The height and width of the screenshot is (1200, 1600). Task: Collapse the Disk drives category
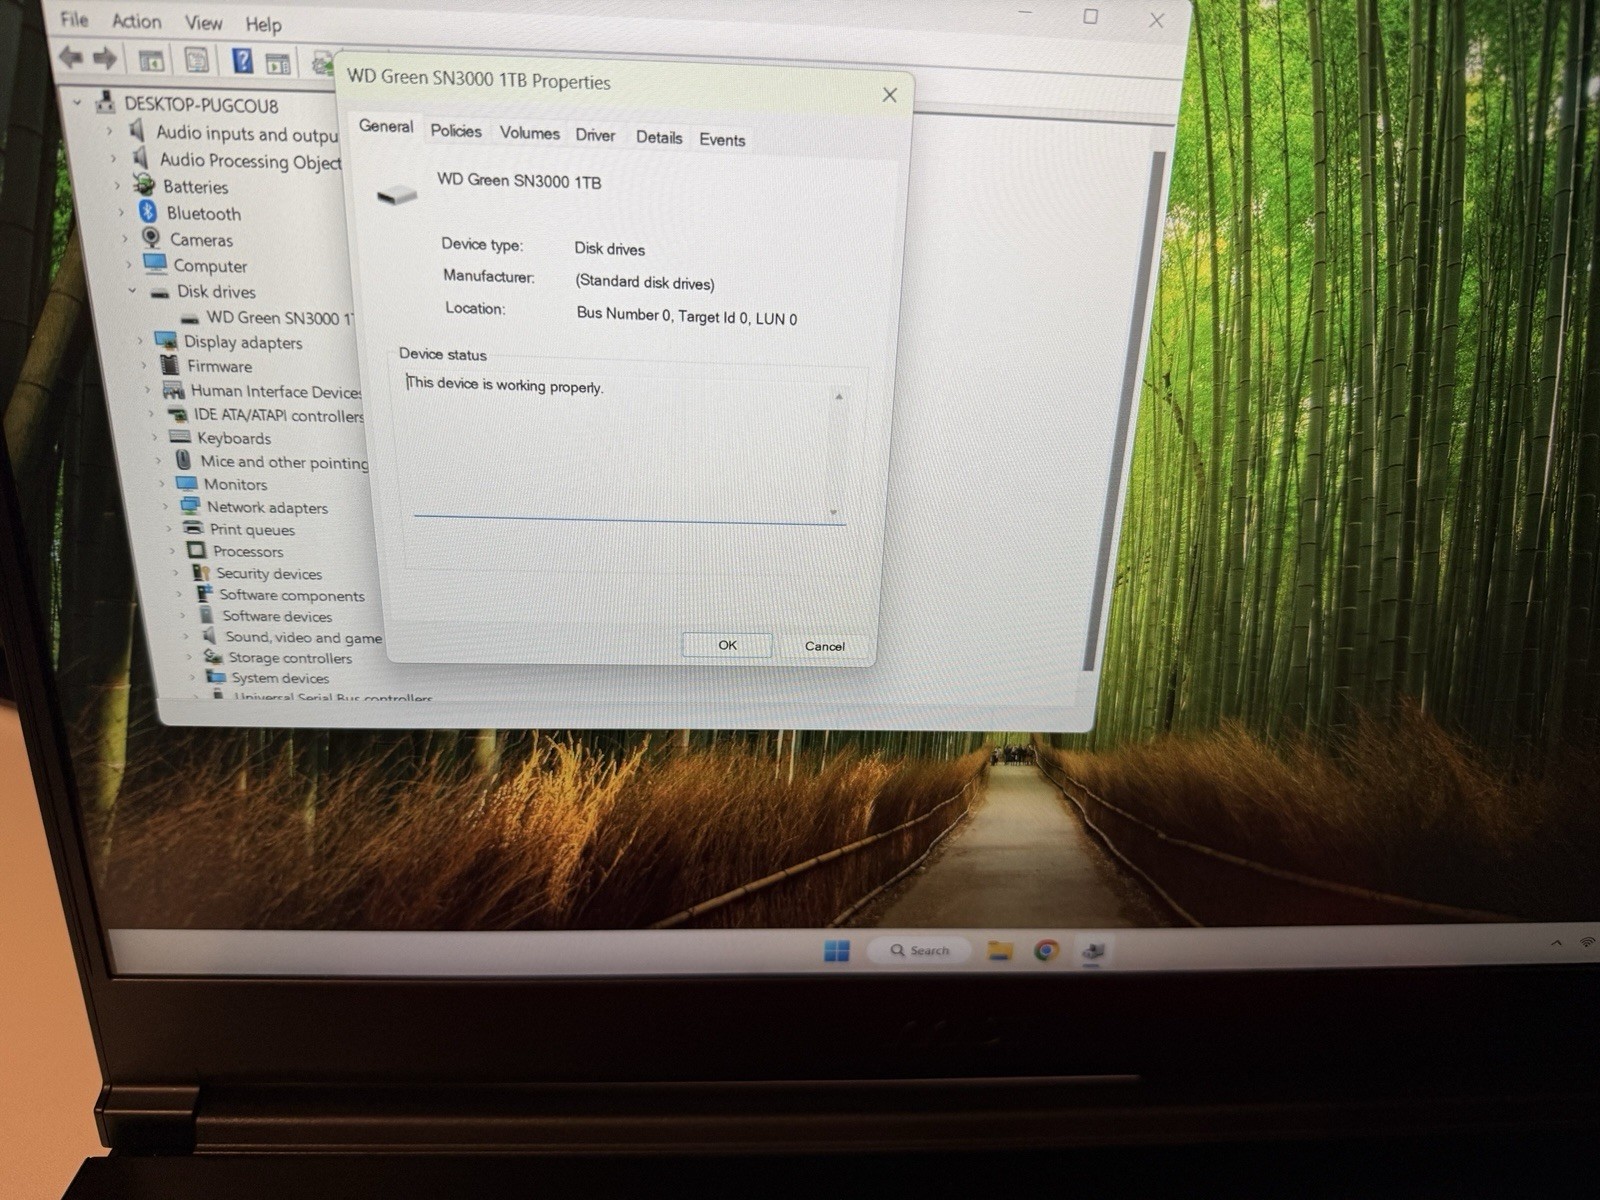[131, 290]
